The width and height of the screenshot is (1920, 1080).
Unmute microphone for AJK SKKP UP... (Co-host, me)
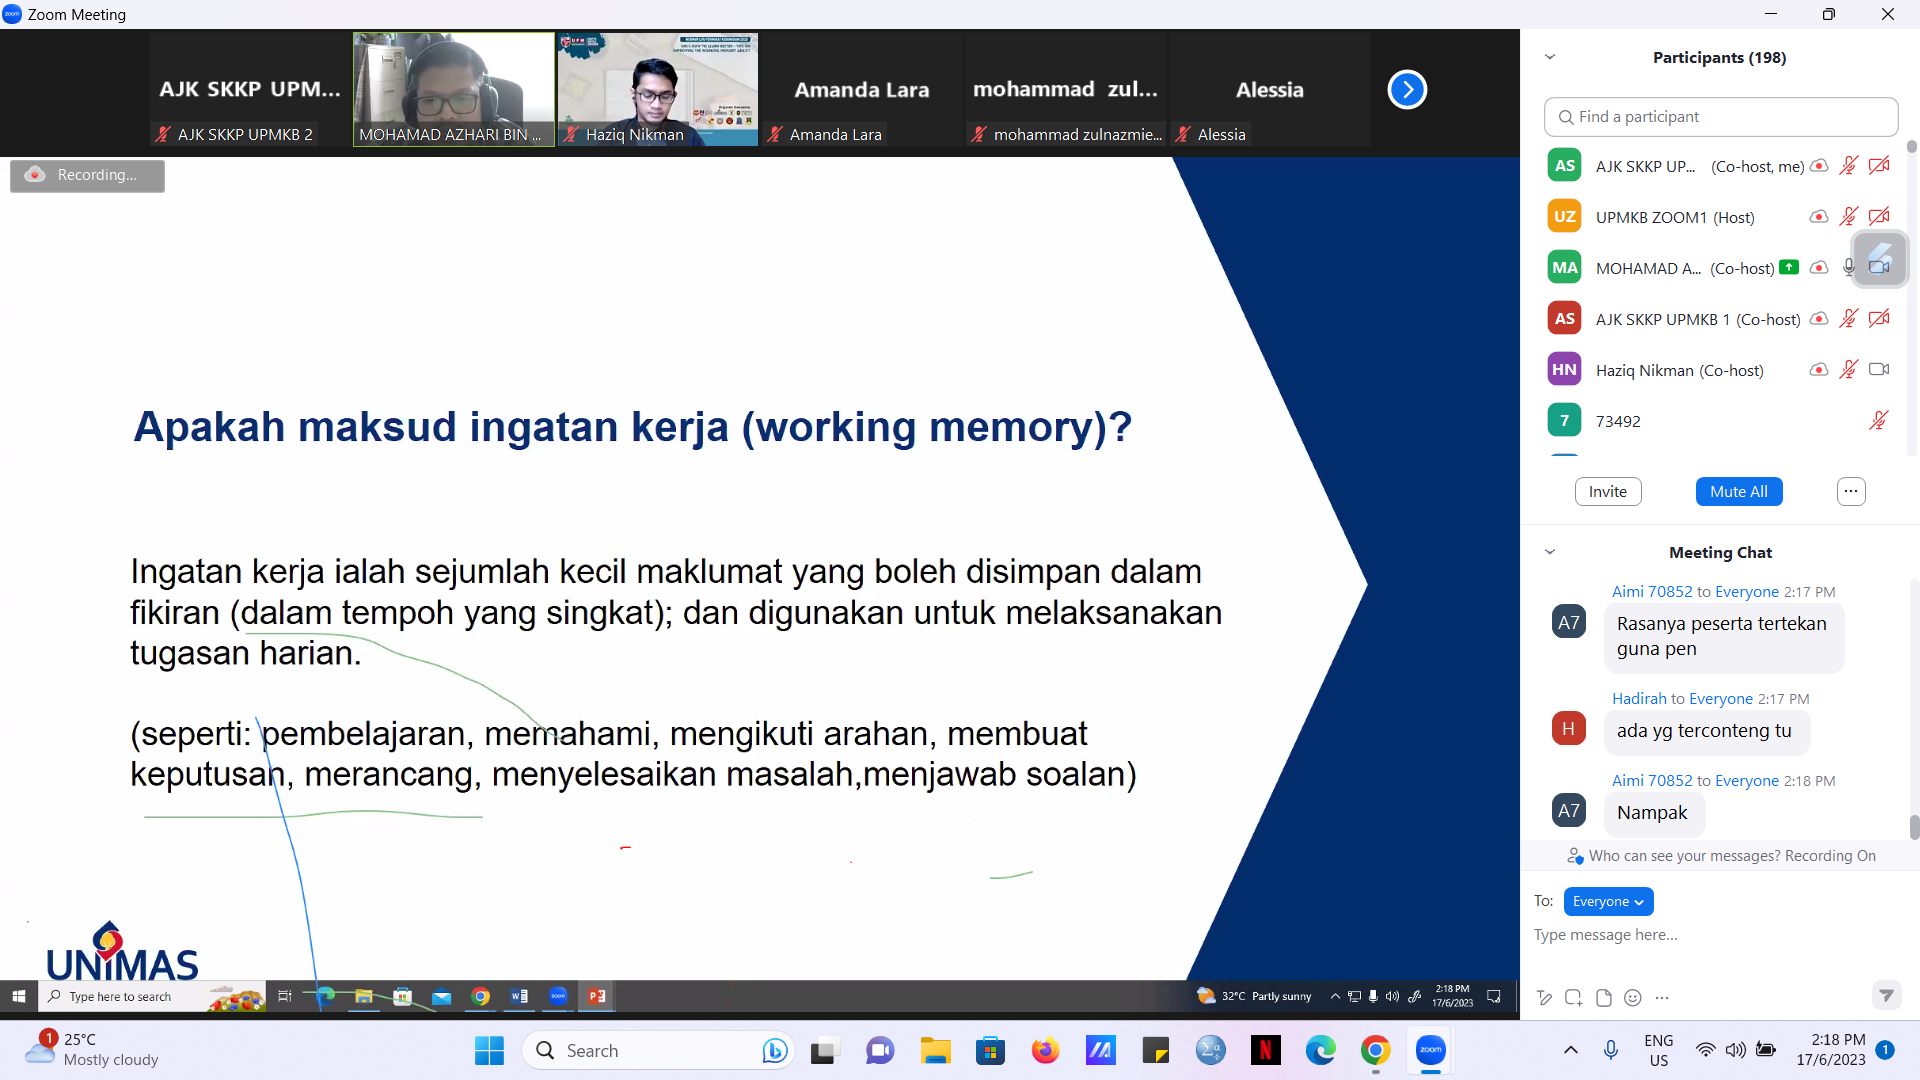[1849, 166]
